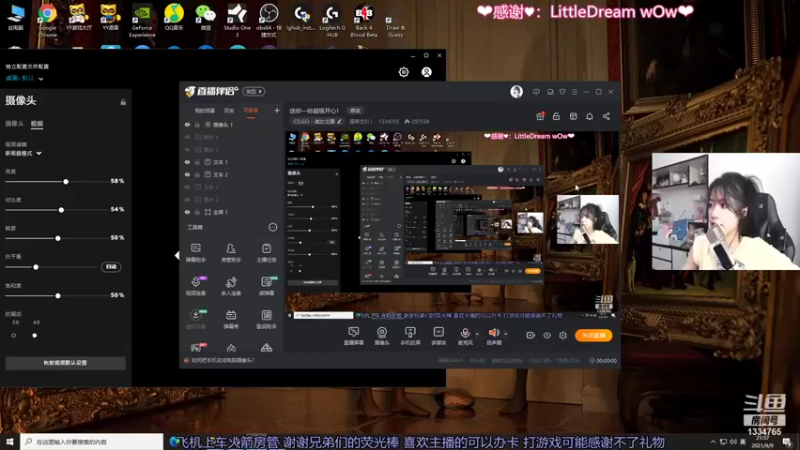The height and width of the screenshot is (450, 800).
Task: Open the 视频滤镜 filter mode dropdown
Action: click(x=23, y=153)
